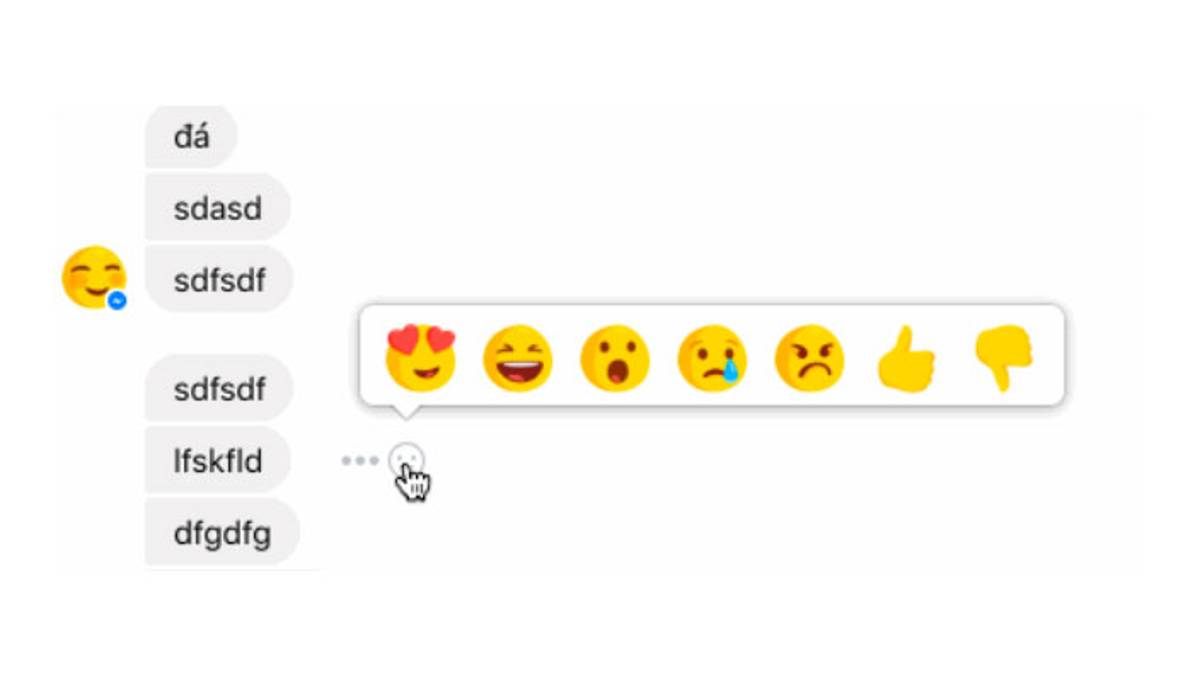Open the three-dot more options menu

360,461
